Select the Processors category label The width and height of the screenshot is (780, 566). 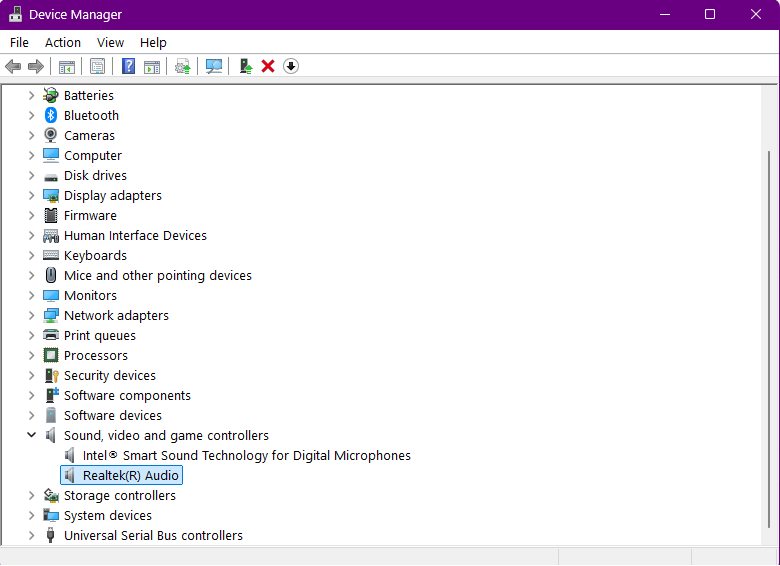pos(96,356)
